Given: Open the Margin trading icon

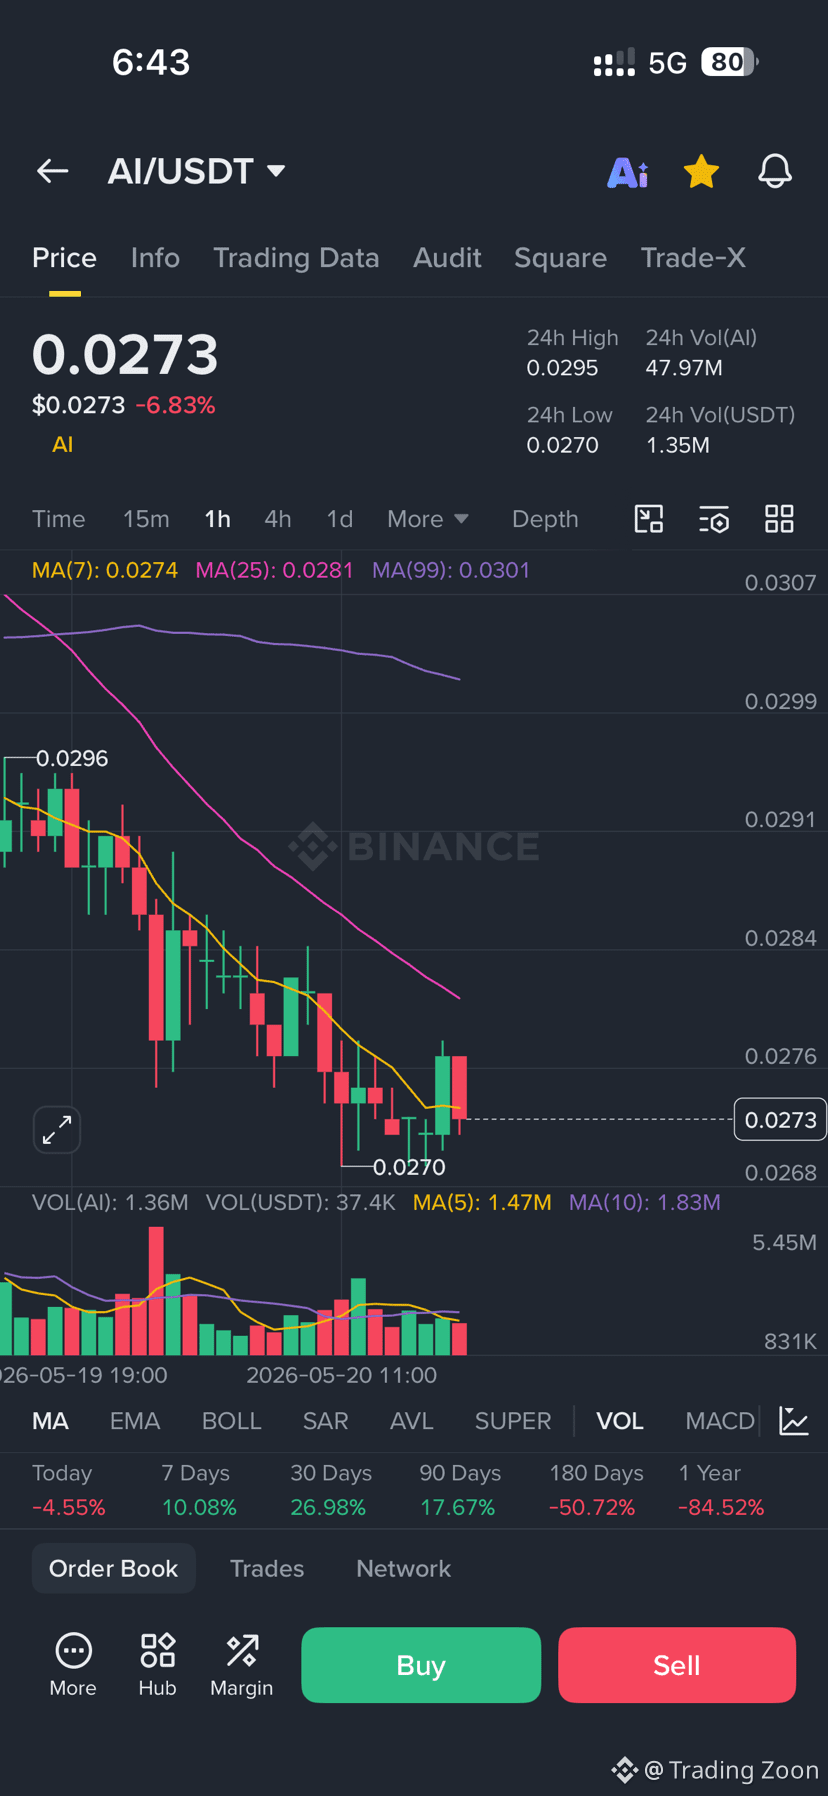Looking at the screenshot, I should tap(241, 1665).
